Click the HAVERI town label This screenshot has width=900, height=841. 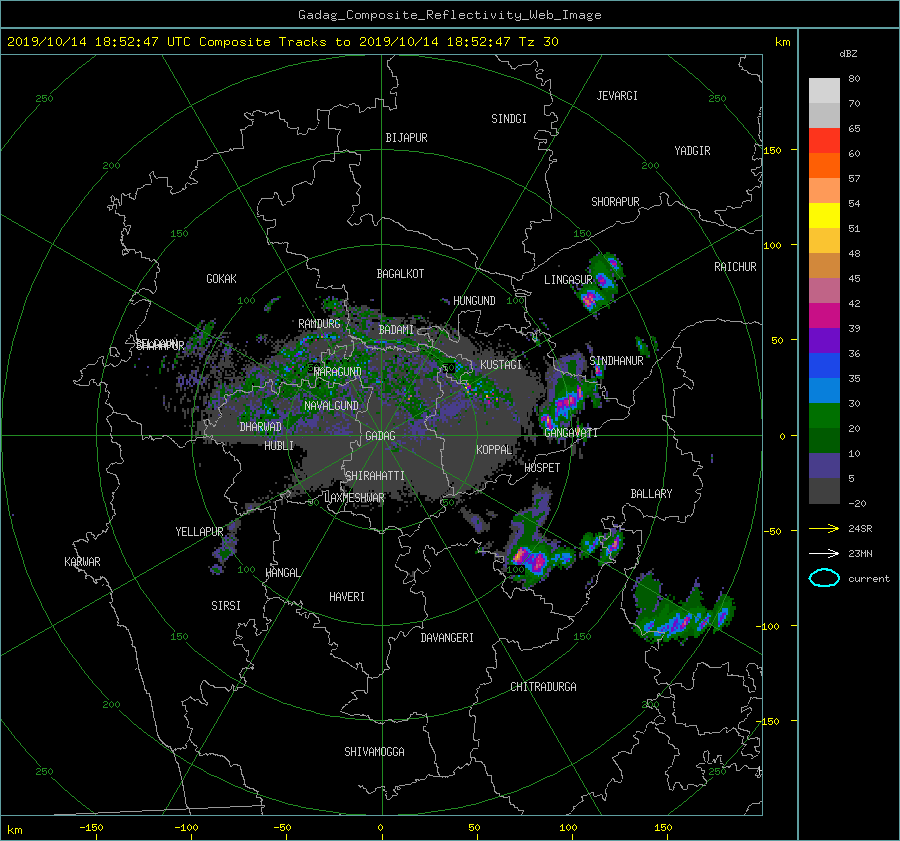[347, 597]
